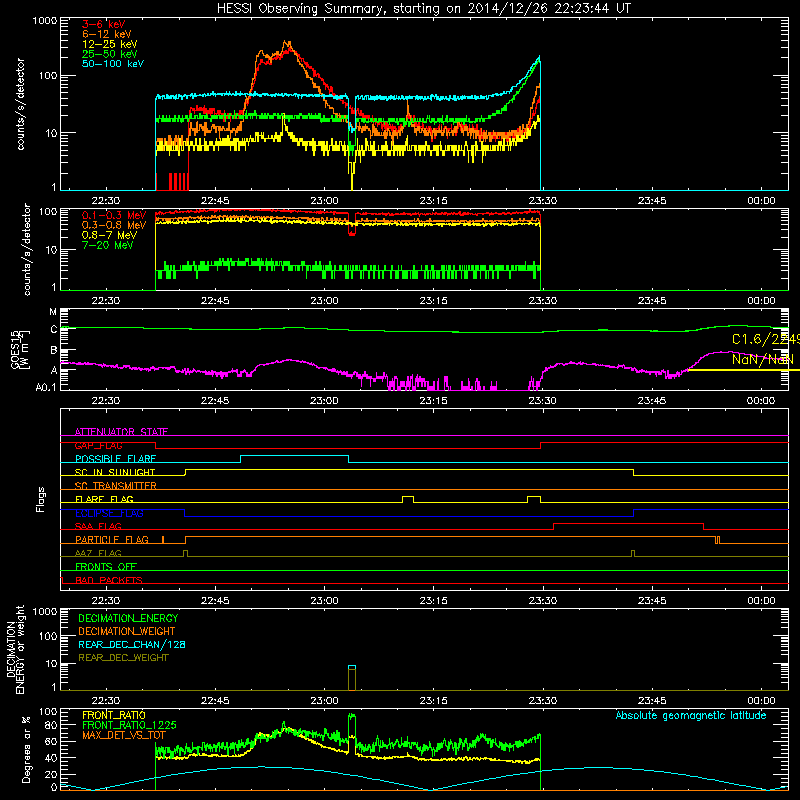Image resolution: width=800 pixels, height=800 pixels.
Task: Click the decimation spike in DECIMATION panel
Action: coord(352,678)
